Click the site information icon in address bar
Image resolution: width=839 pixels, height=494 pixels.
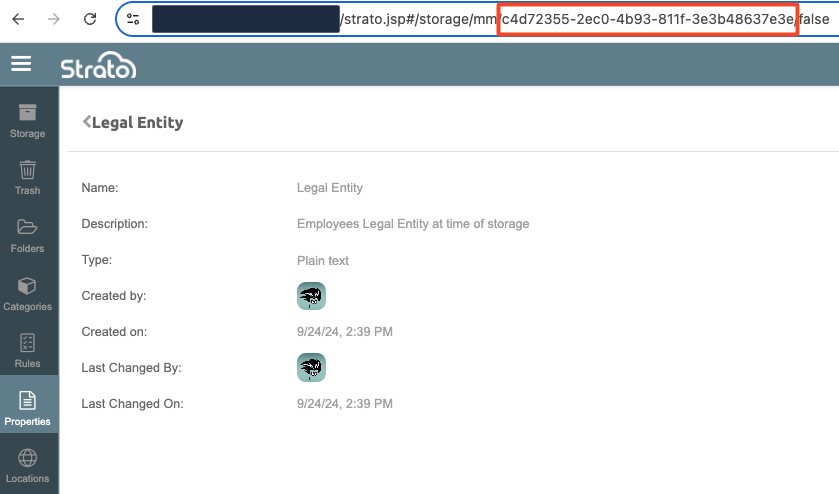(x=133, y=19)
